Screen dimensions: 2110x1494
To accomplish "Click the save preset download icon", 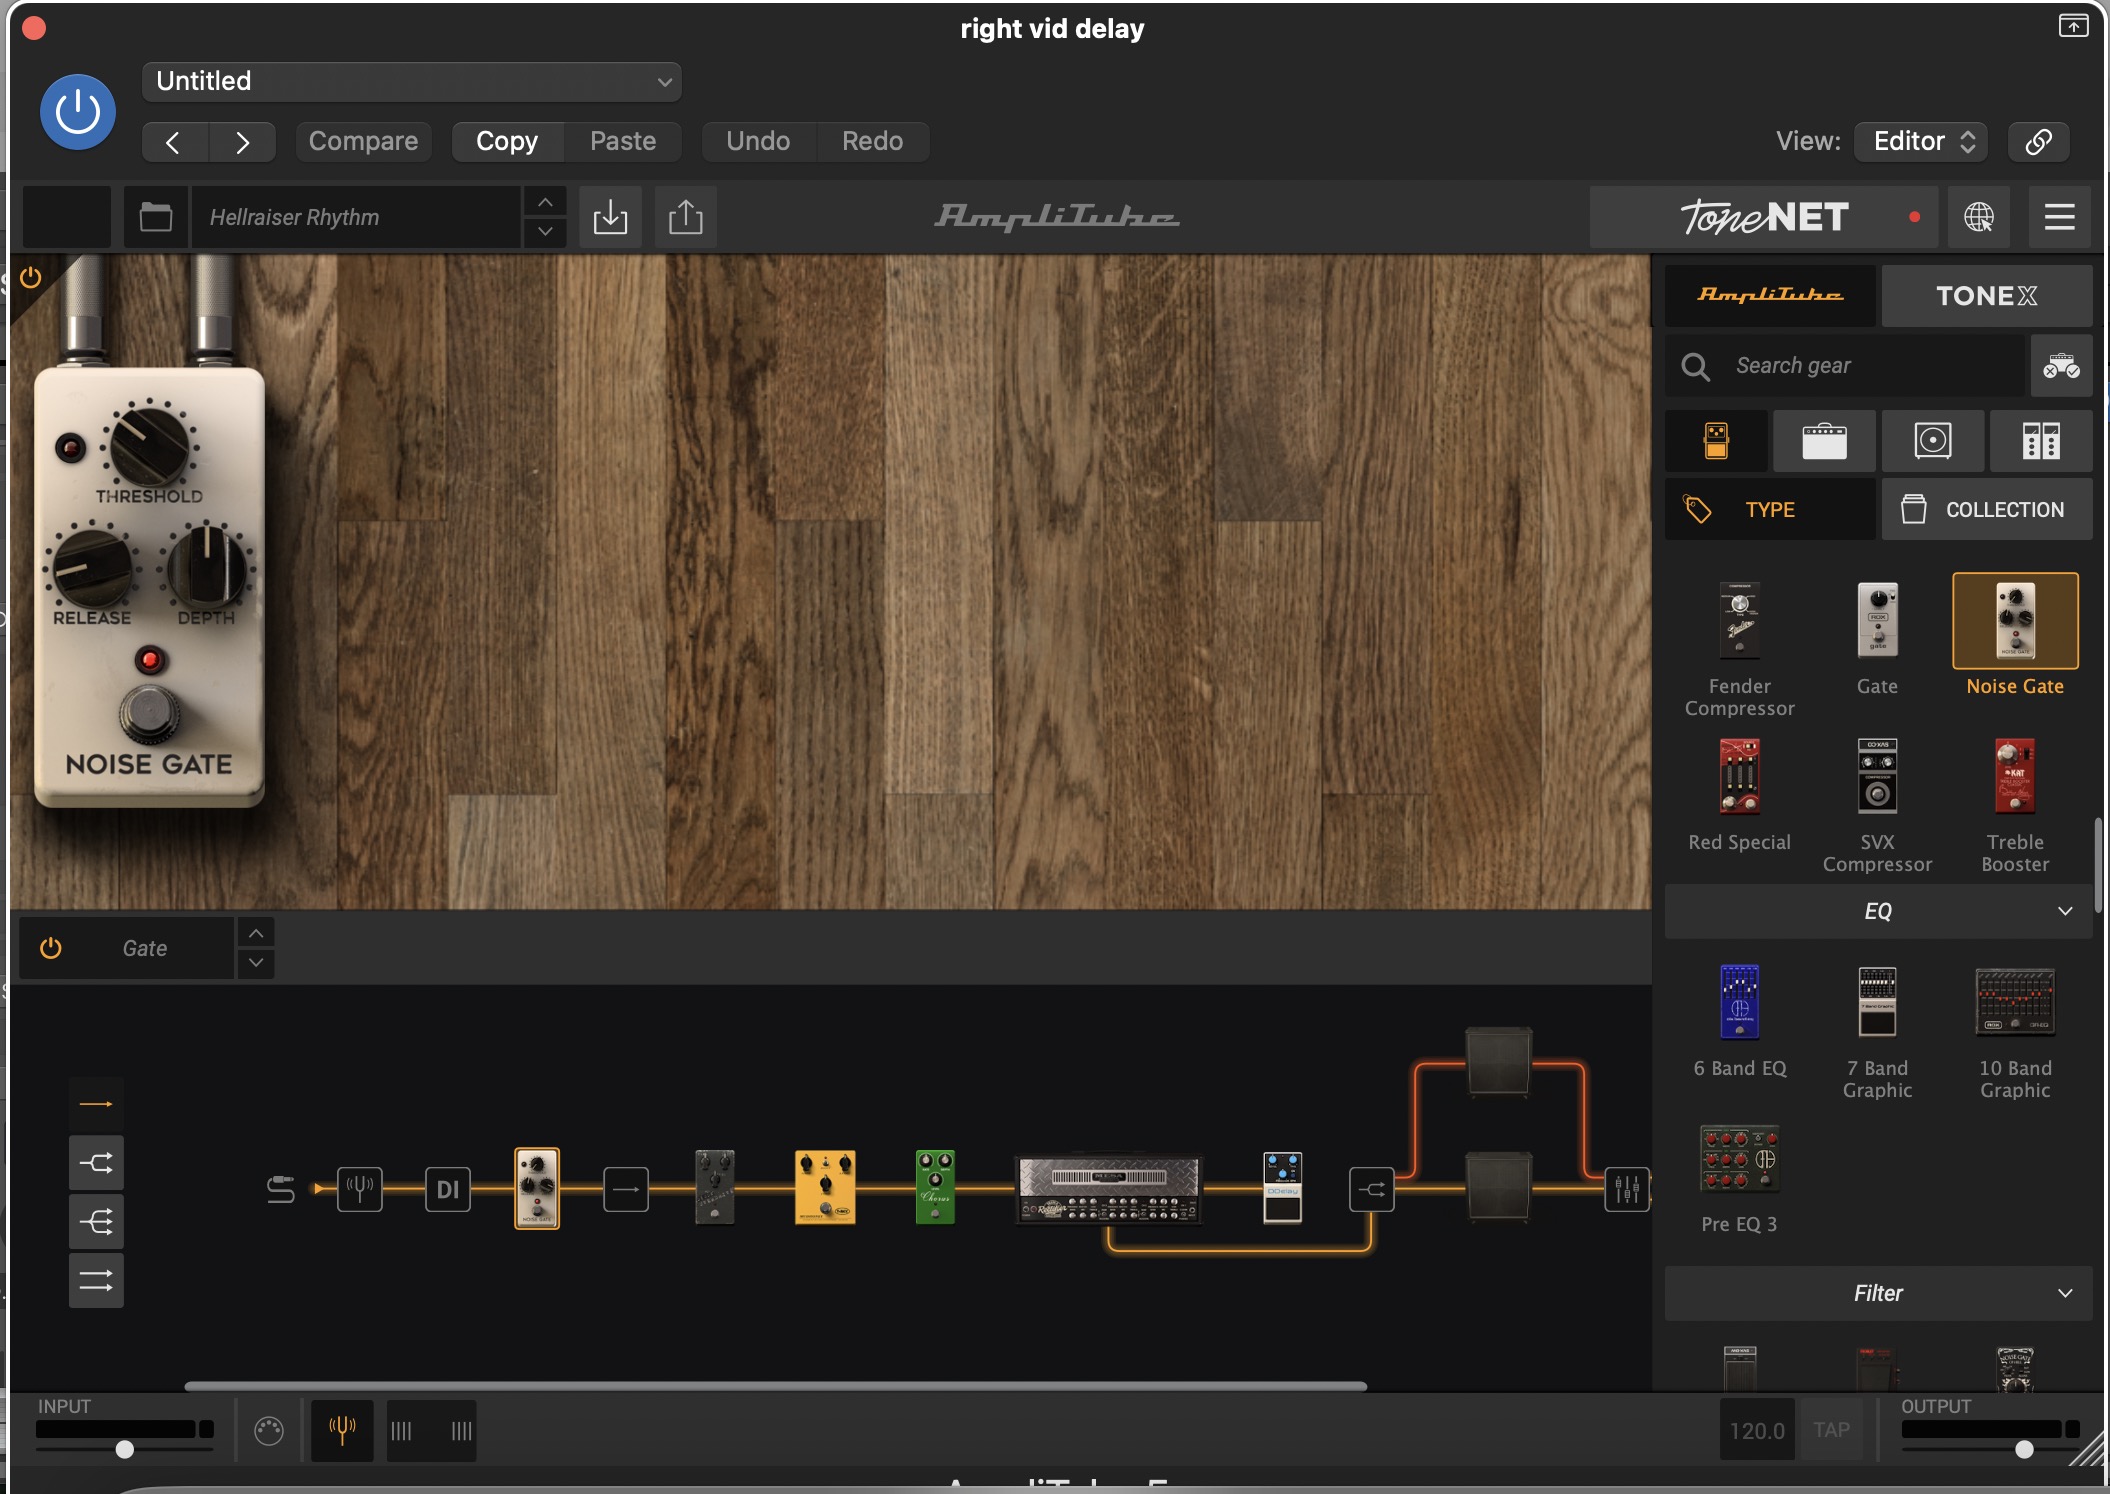I will 610,217.
